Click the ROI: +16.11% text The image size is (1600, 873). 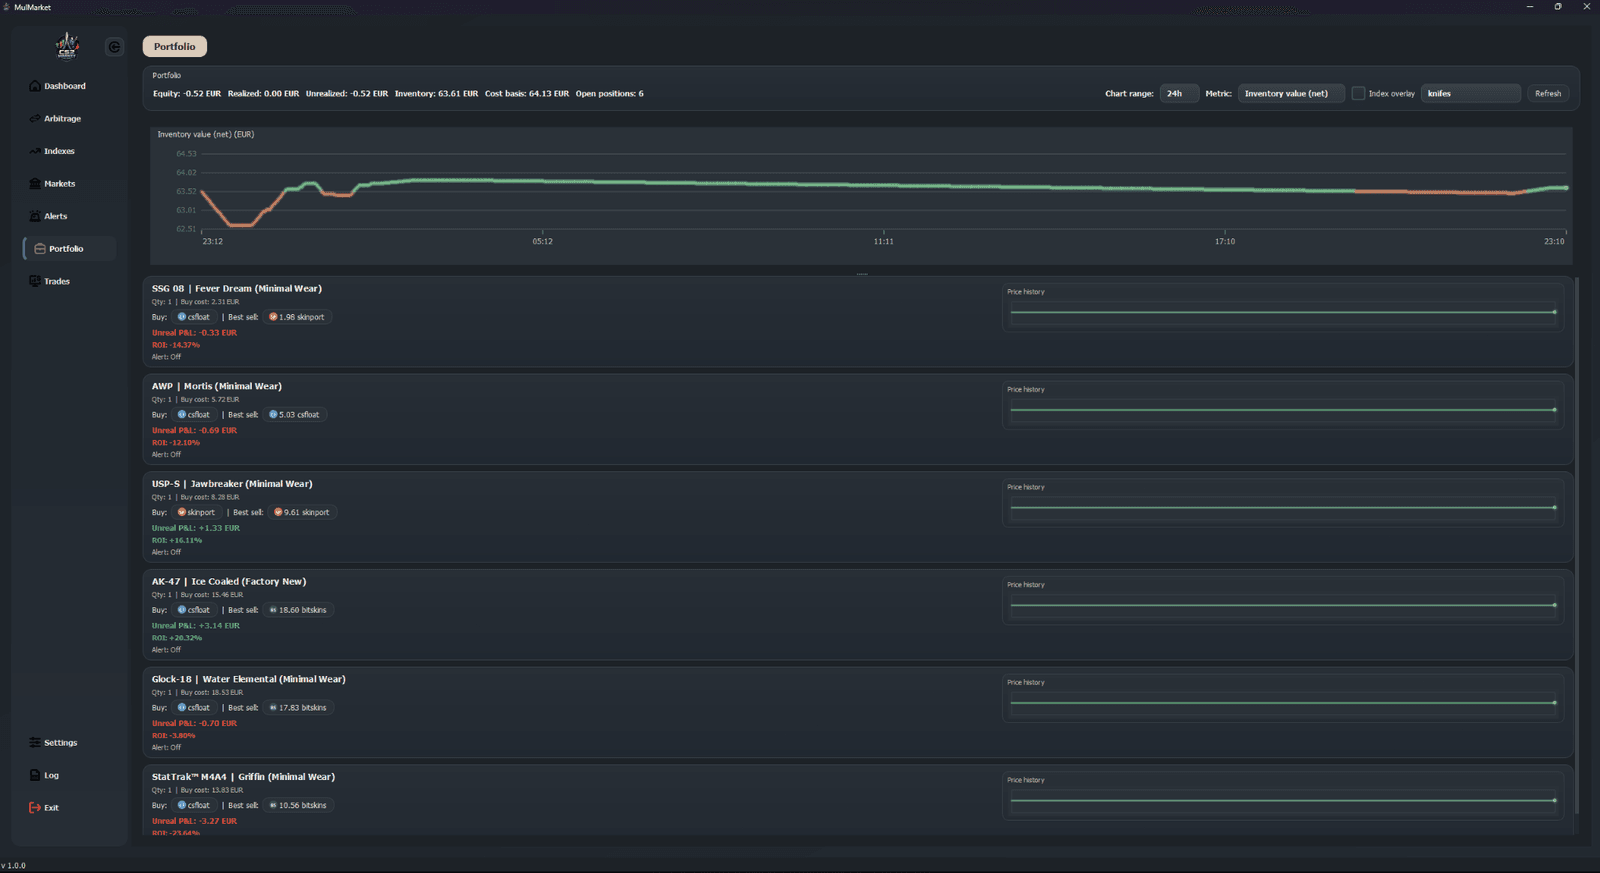tap(177, 540)
